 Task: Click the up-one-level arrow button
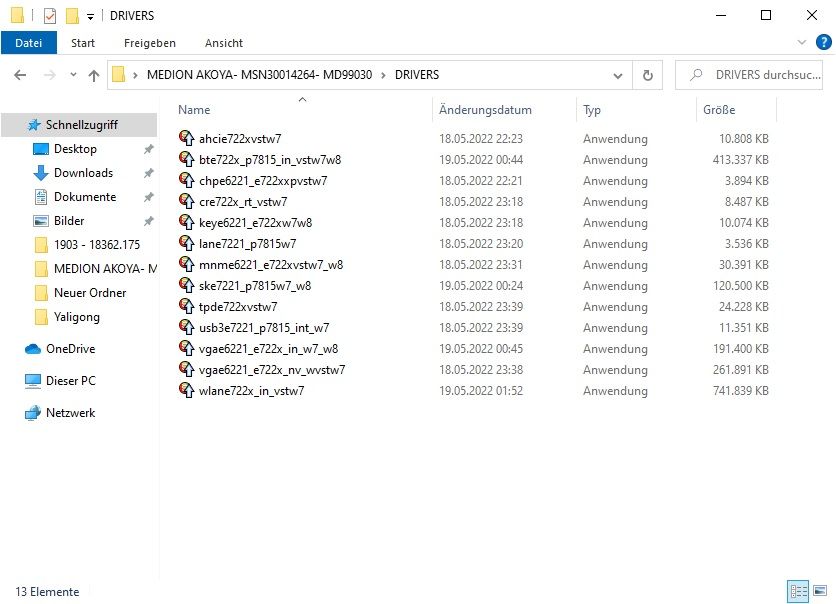point(94,75)
